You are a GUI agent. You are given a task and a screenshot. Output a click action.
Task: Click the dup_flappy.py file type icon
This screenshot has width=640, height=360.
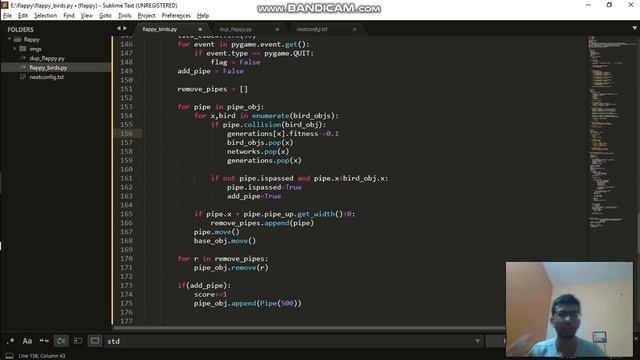pyautogui.click(x=23, y=58)
